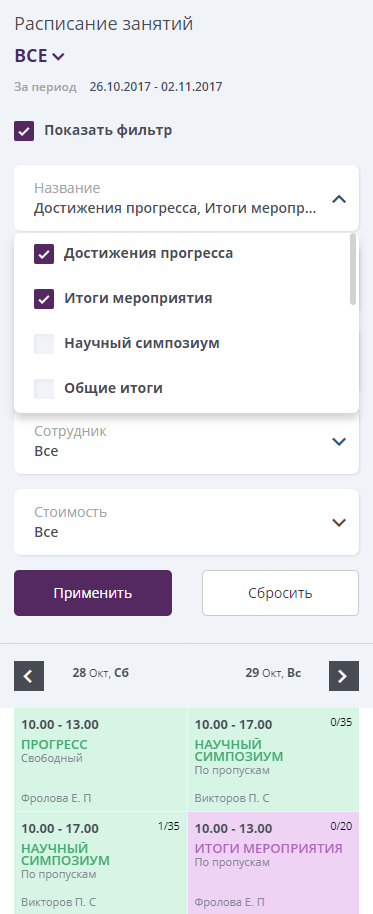This screenshot has width=373, height=914.
Task: Click chevron next to ВСЕ heading
Action: coord(58,57)
